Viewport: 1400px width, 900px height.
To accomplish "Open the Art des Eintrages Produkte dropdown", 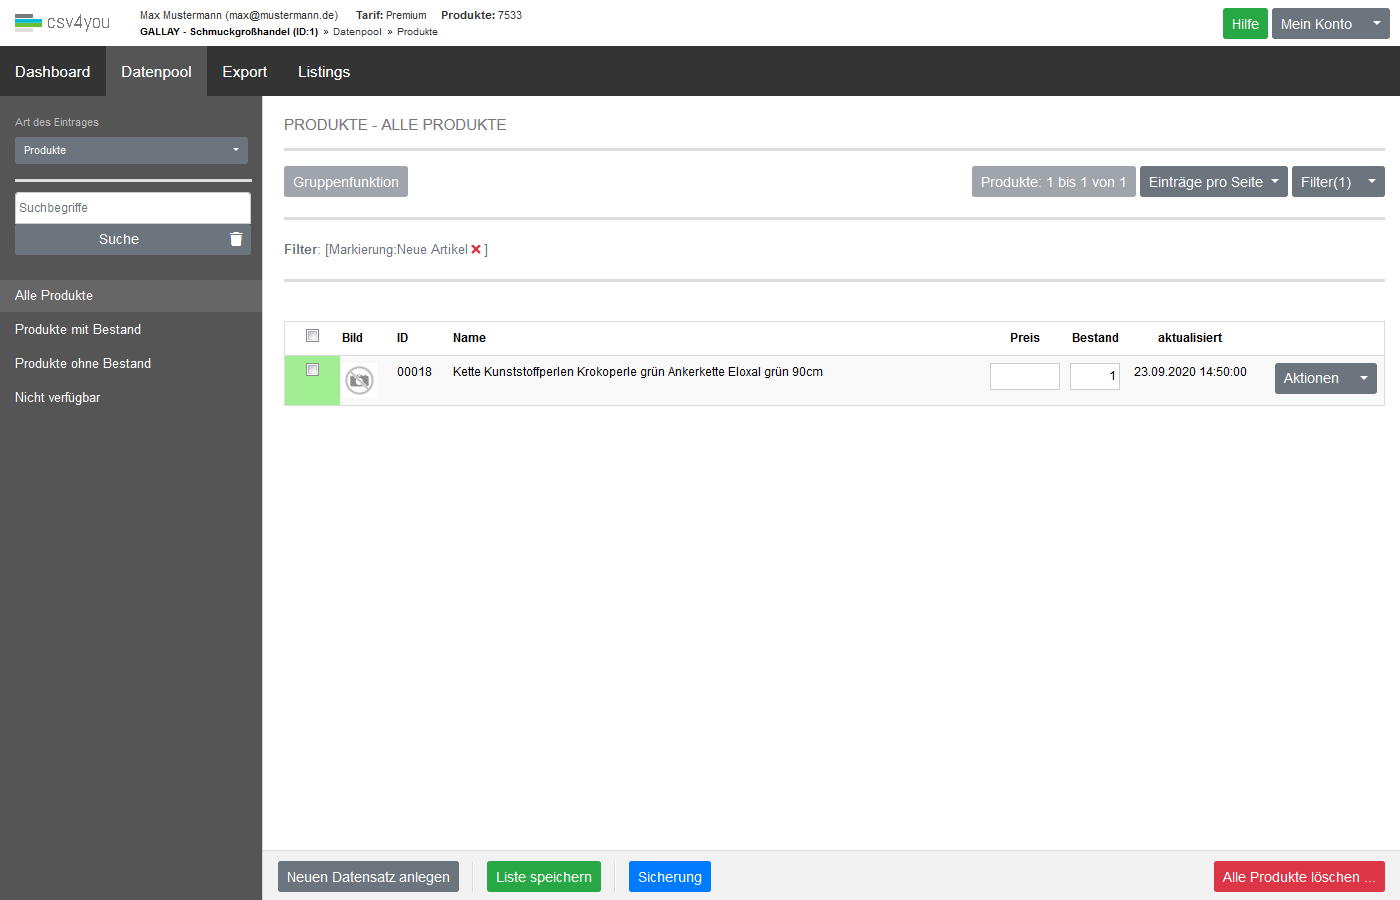I will pos(131,150).
